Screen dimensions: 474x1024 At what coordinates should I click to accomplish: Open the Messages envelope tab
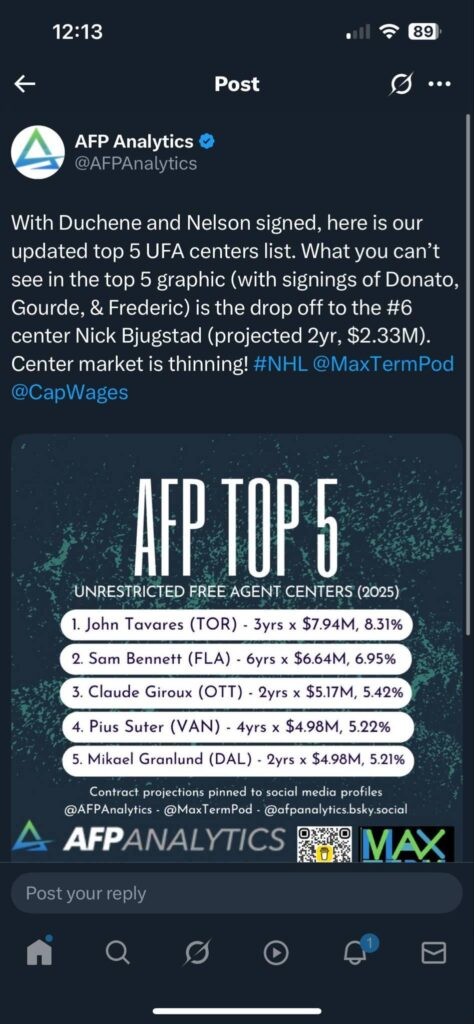(x=434, y=953)
